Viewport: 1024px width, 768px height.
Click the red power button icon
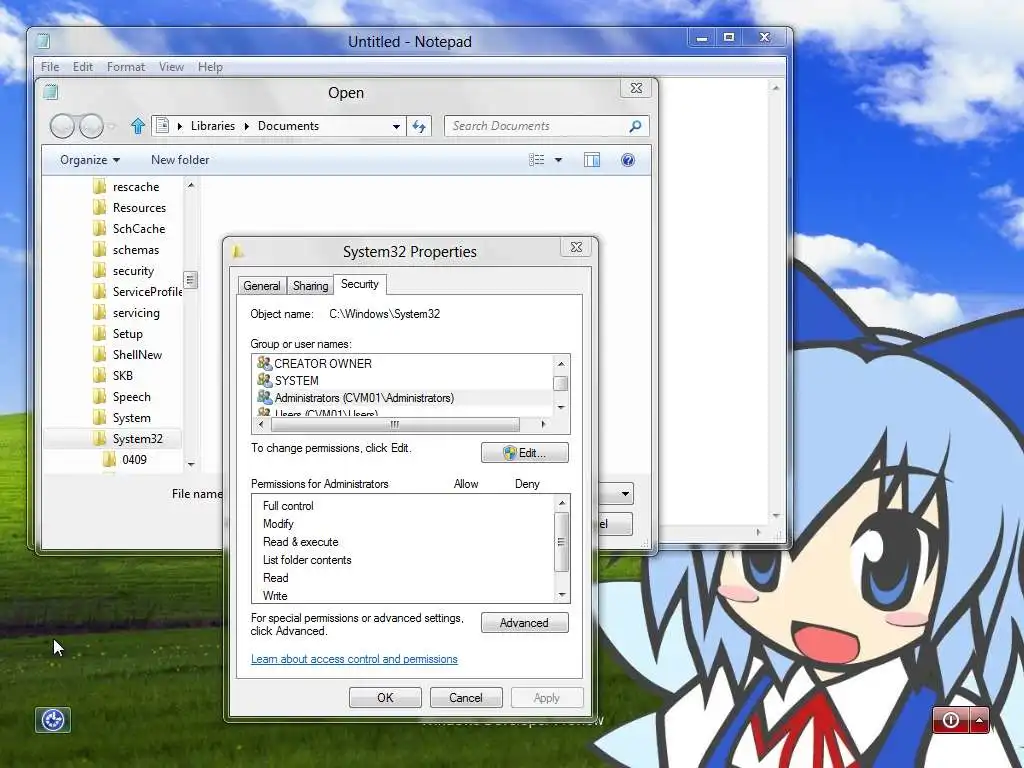coord(951,720)
